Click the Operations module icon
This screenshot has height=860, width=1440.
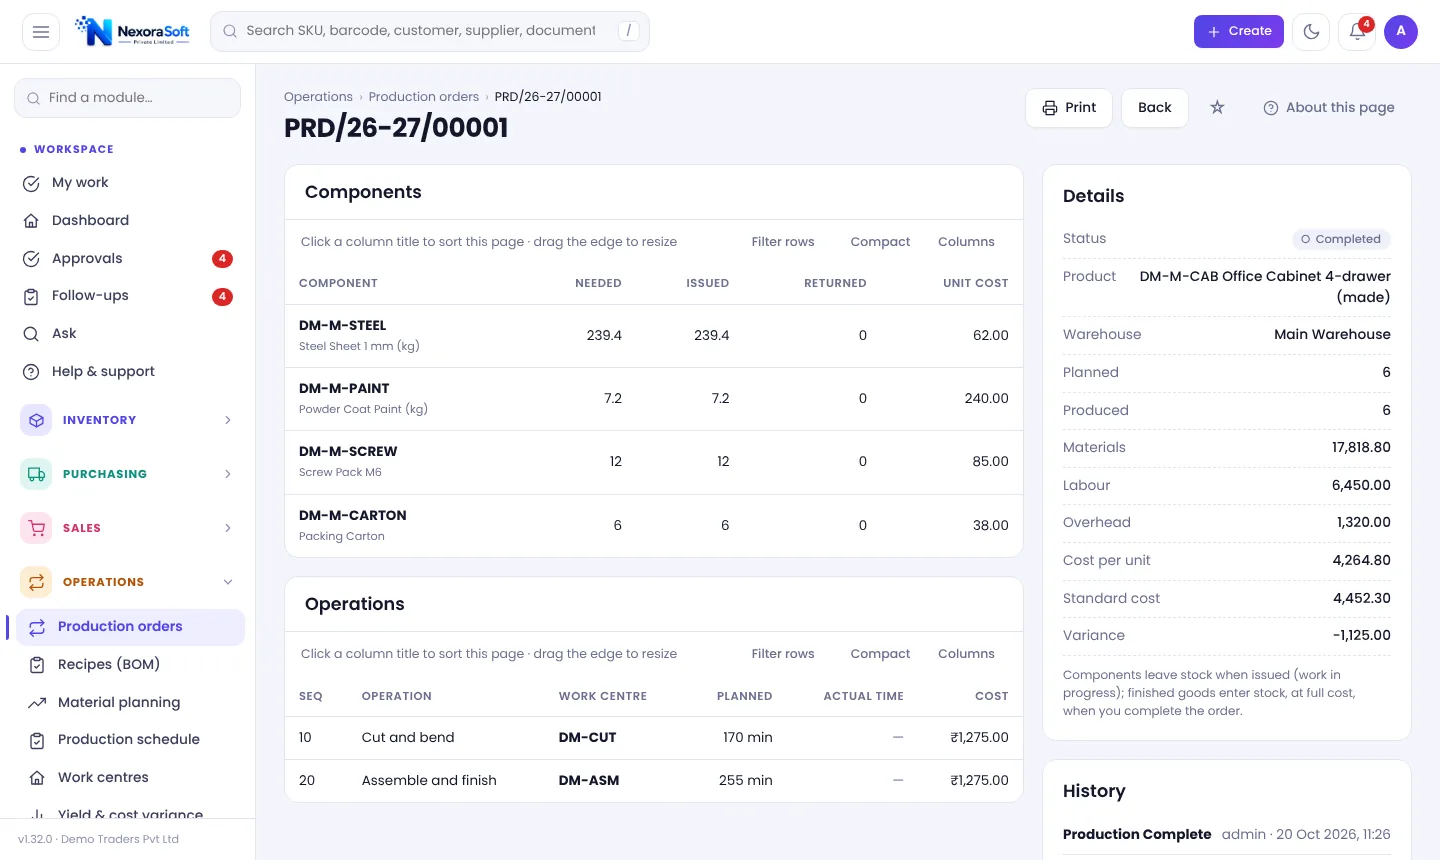37,582
